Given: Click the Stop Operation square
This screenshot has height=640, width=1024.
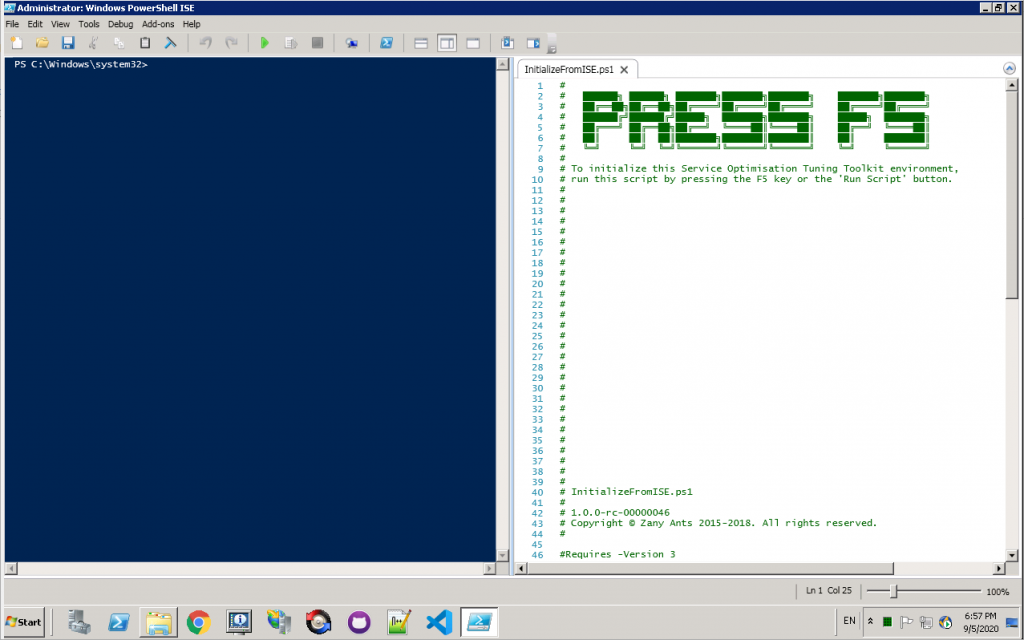Looking at the screenshot, I should pyautogui.click(x=317, y=43).
